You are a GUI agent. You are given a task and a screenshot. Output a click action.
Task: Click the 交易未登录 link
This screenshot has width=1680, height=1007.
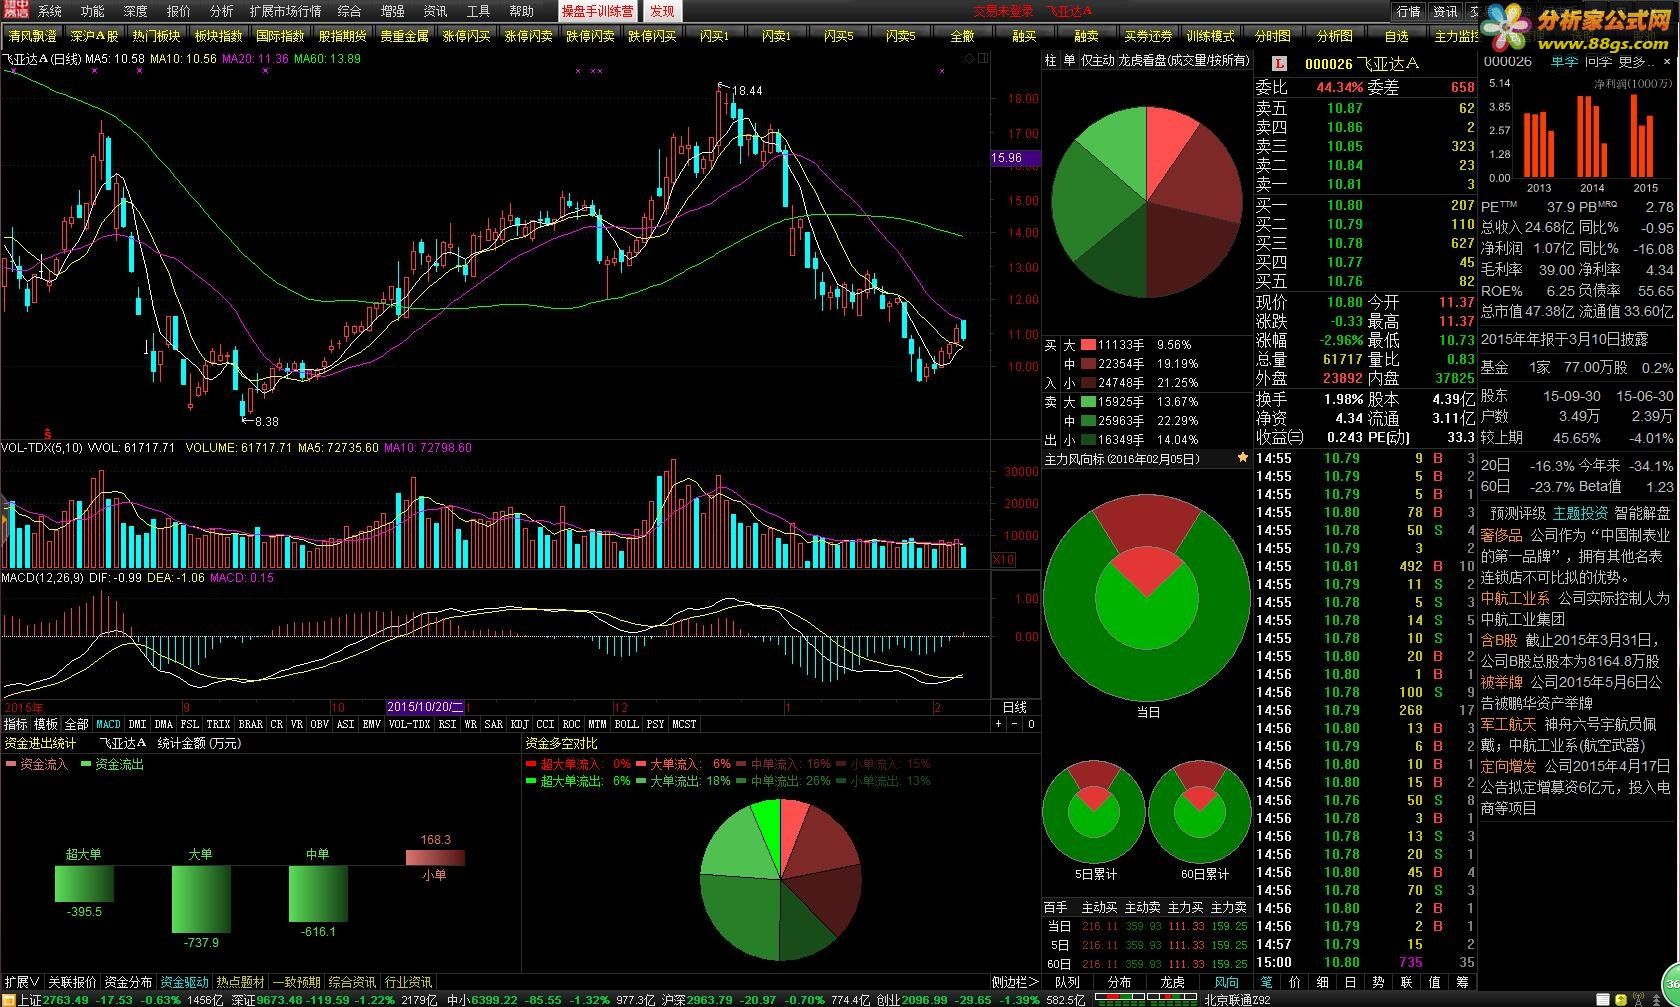1003,11
